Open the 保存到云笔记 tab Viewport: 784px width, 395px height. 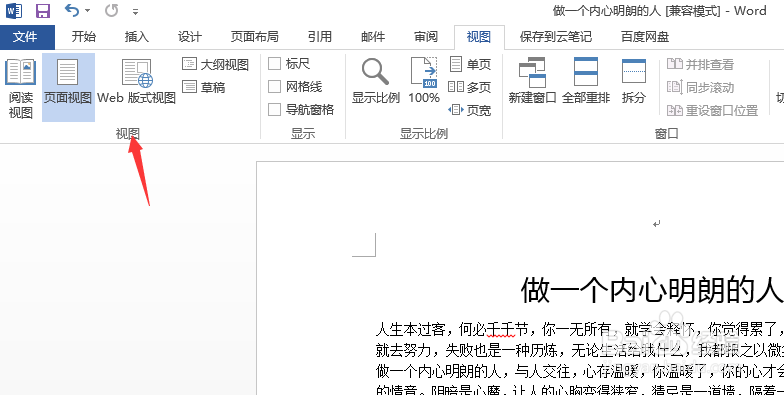pyautogui.click(x=556, y=37)
